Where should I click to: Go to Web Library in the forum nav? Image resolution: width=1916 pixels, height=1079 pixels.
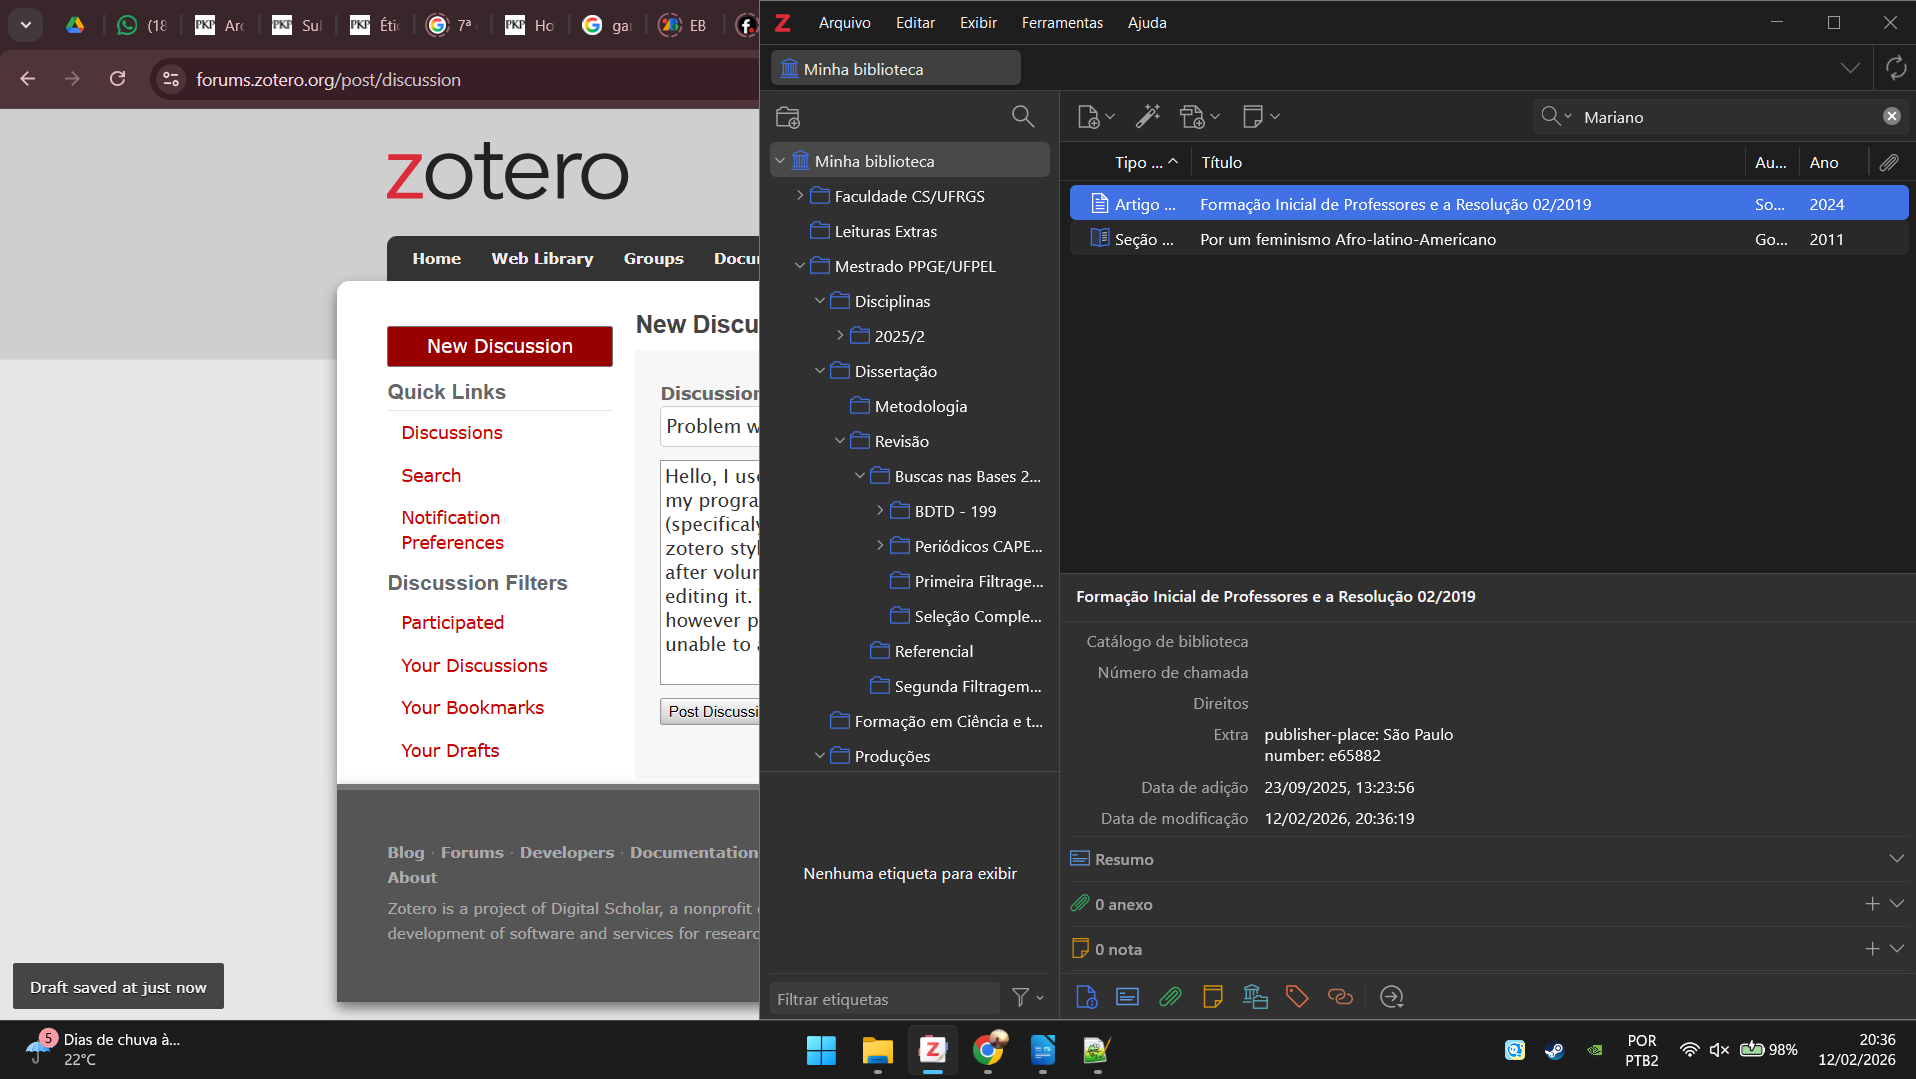click(542, 258)
